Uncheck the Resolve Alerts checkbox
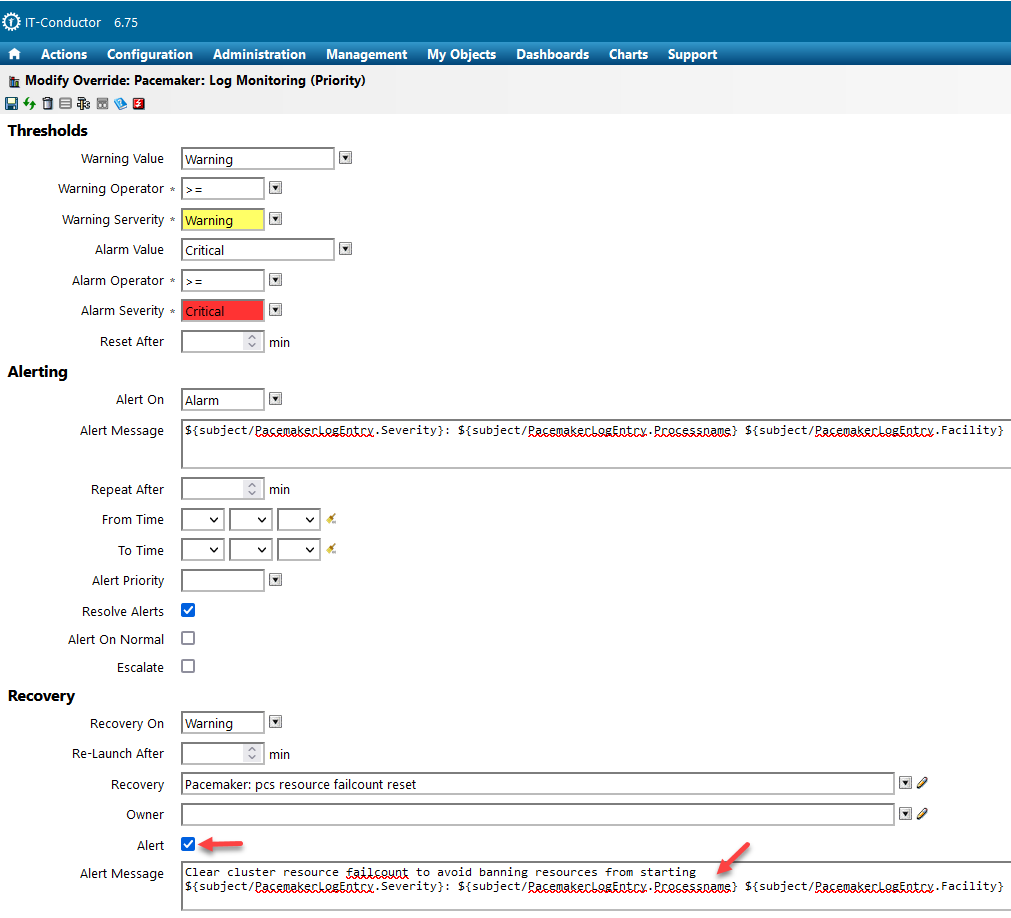The image size is (1011, 918). (188, 610)
